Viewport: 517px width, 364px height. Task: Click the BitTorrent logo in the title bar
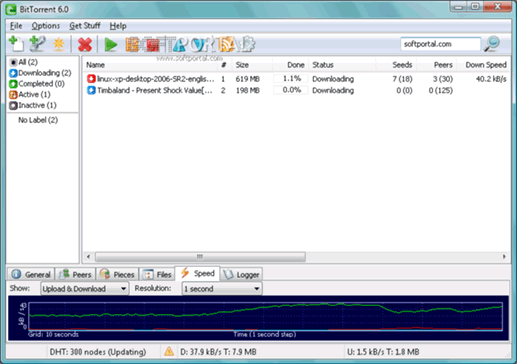pos(11,9)
